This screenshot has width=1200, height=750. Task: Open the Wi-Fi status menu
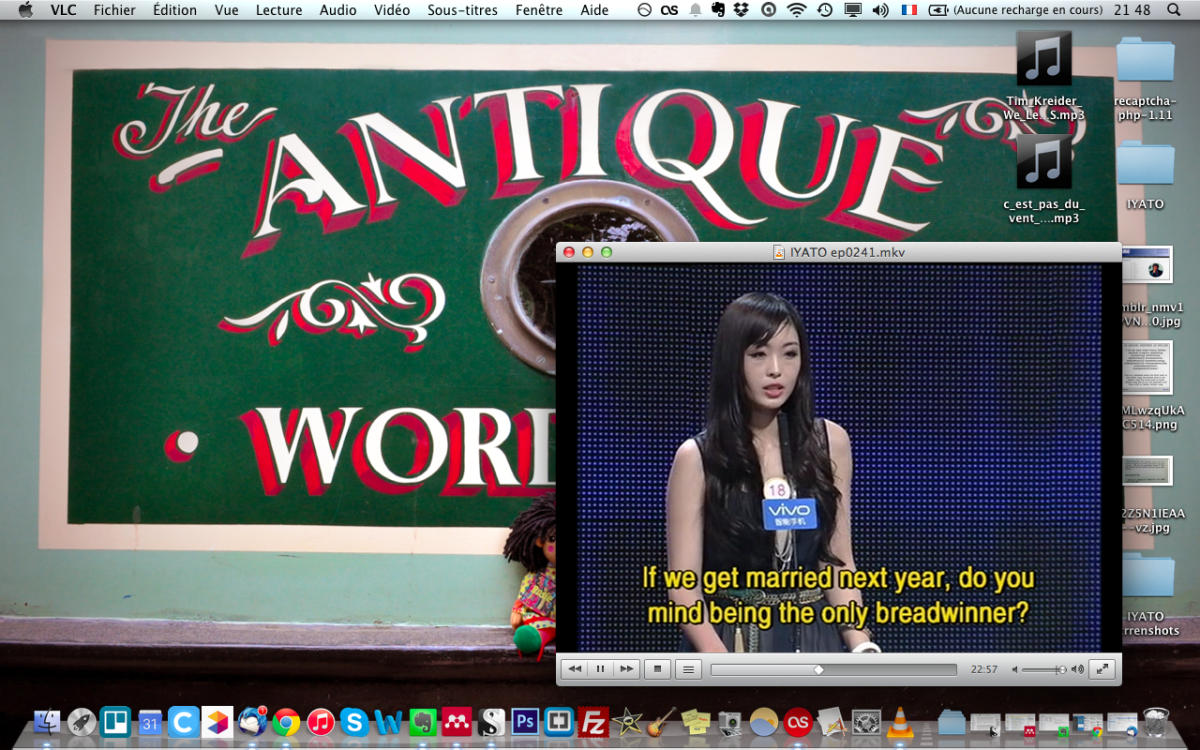click(x=796, y=10)
